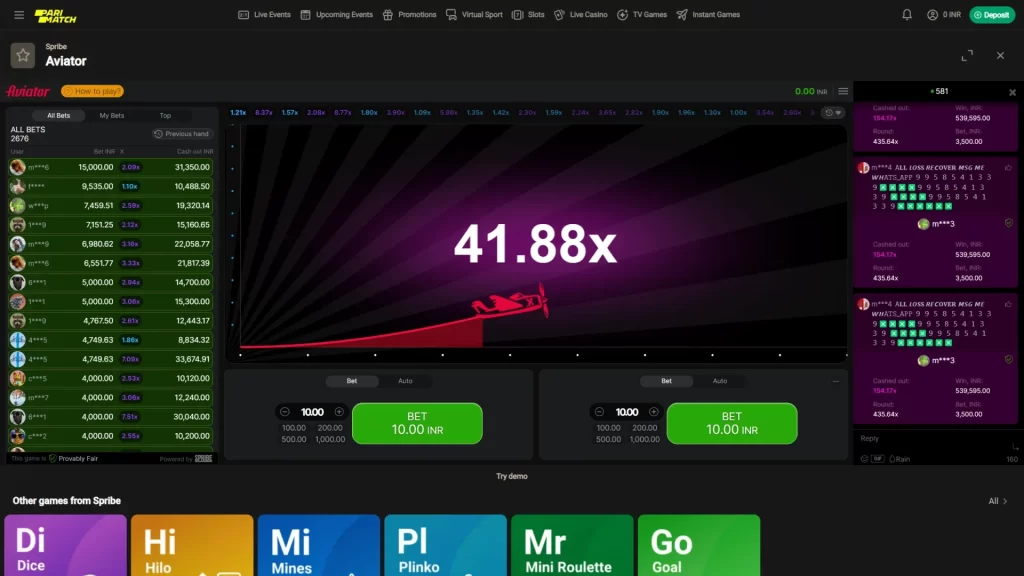The image size is (1024, 576).
Task: Close the chat panel
Action: (x=1012, y=92)
